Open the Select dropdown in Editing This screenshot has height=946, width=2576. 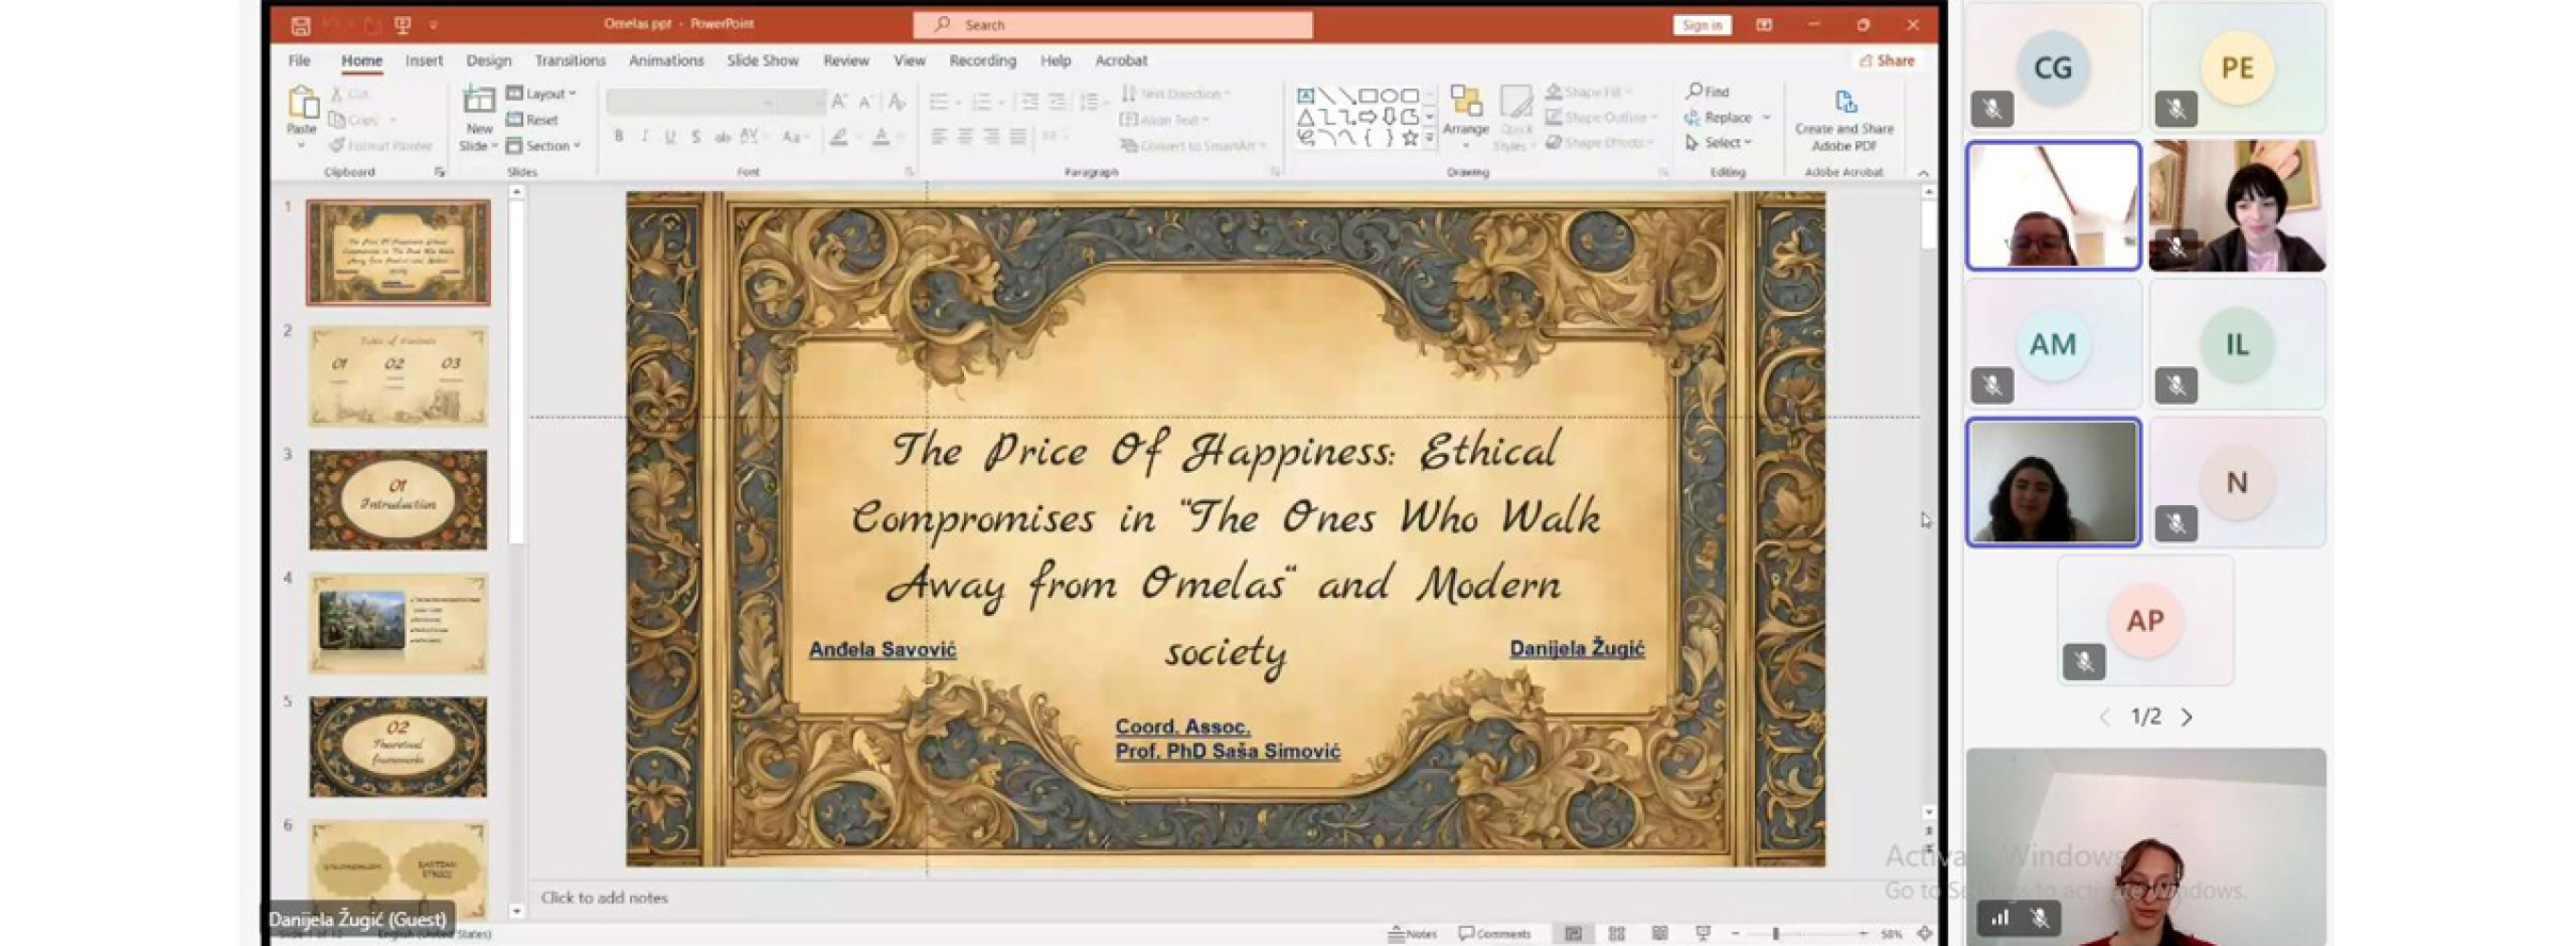pos(1720,143)
